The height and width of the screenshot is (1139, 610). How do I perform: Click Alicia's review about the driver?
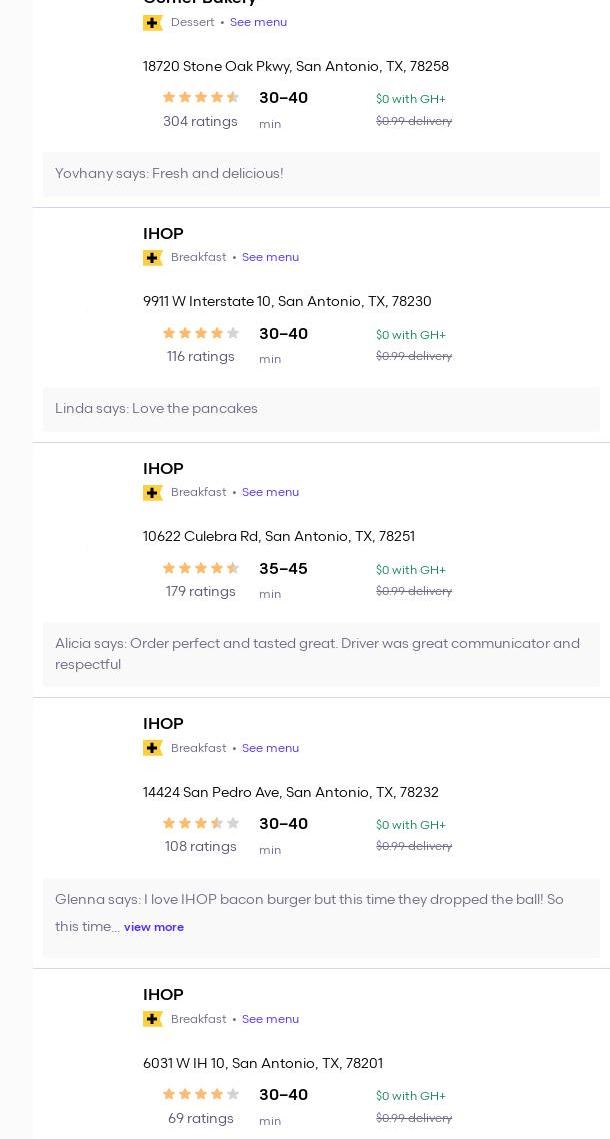[x=317, y=654]
